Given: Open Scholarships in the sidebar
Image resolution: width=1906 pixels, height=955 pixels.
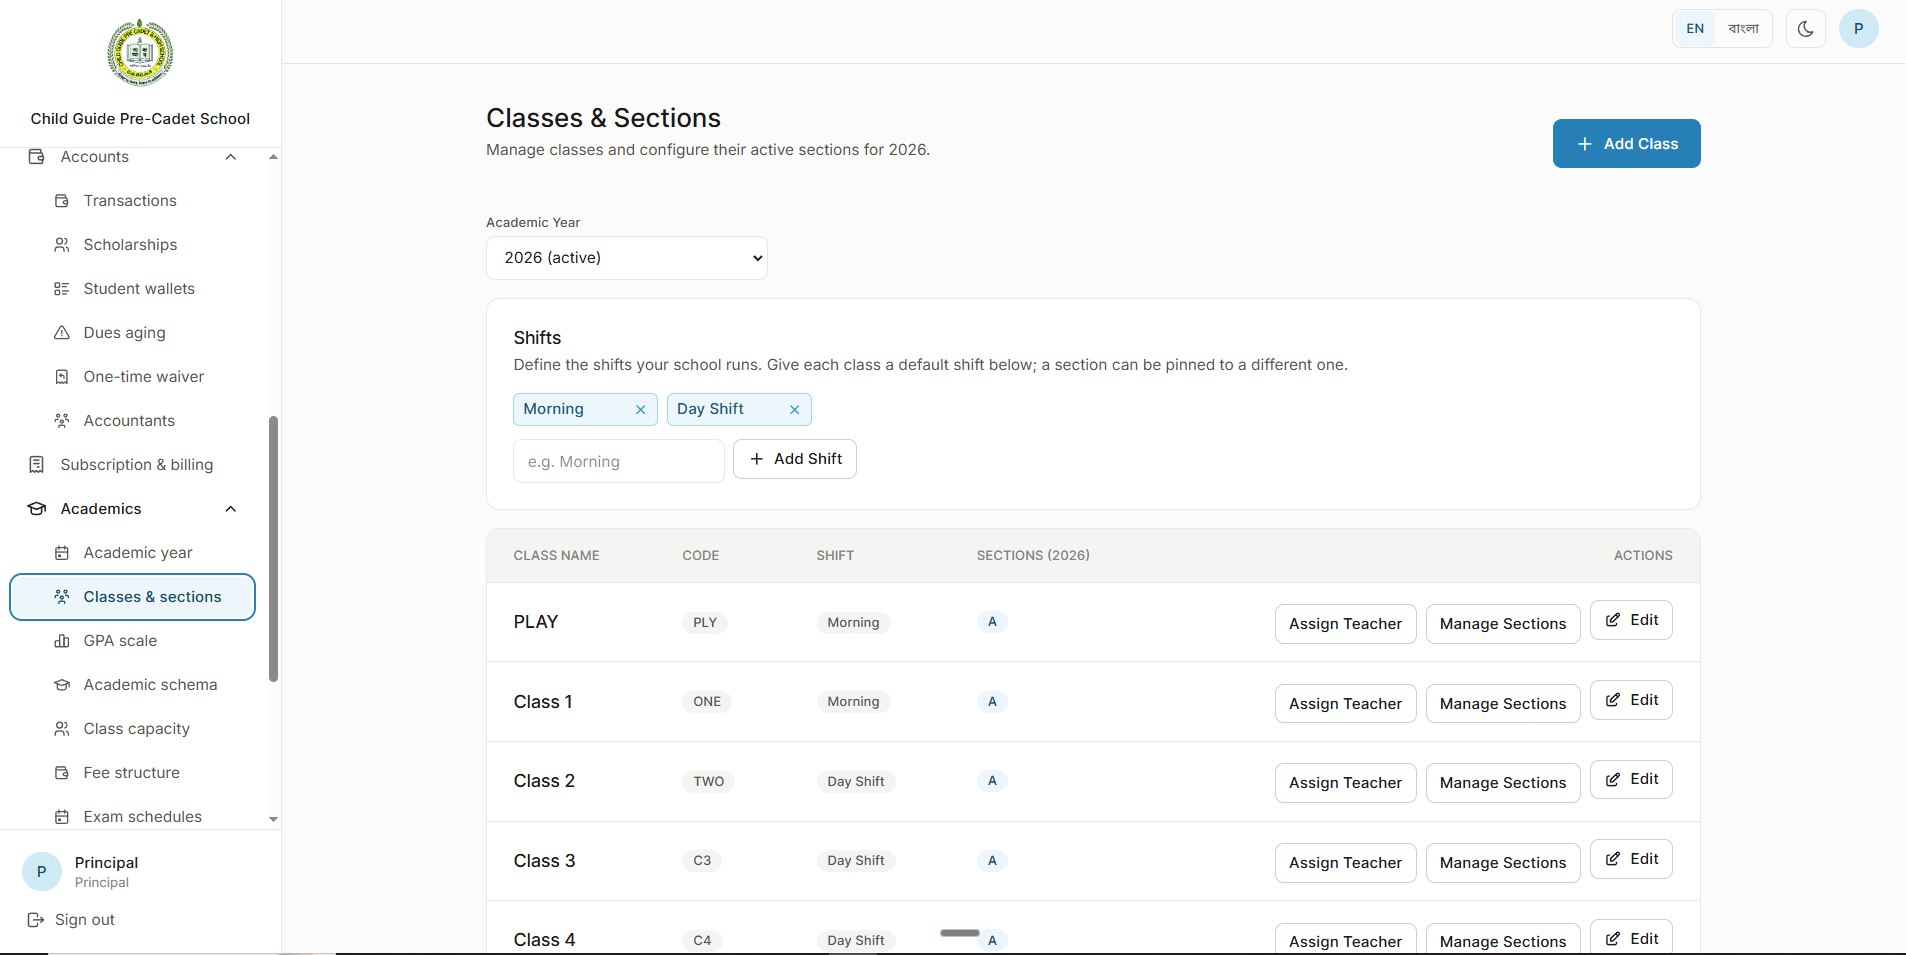Looking at the screenshot, I should click(x=133, y=245).
